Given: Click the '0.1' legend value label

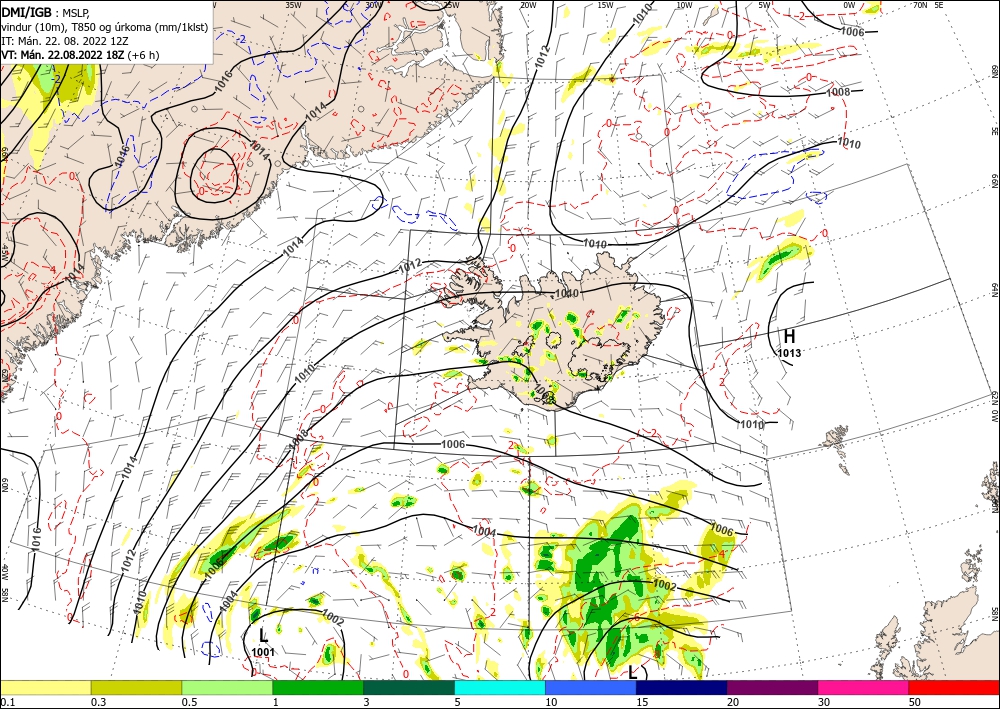Looking at the screenshot, I should click(6, 702).
